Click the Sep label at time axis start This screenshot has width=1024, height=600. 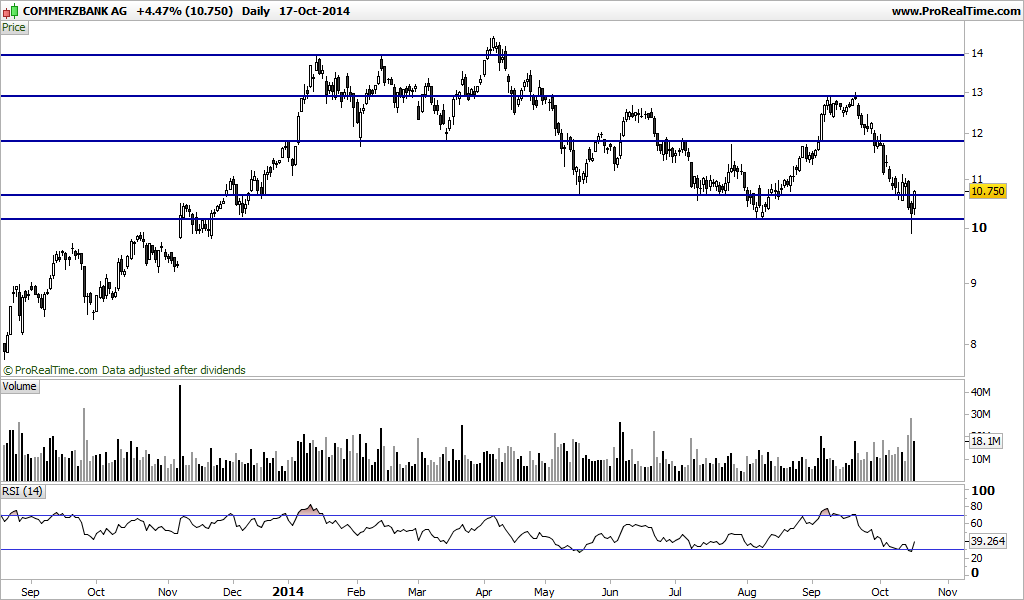pos(30,592)
